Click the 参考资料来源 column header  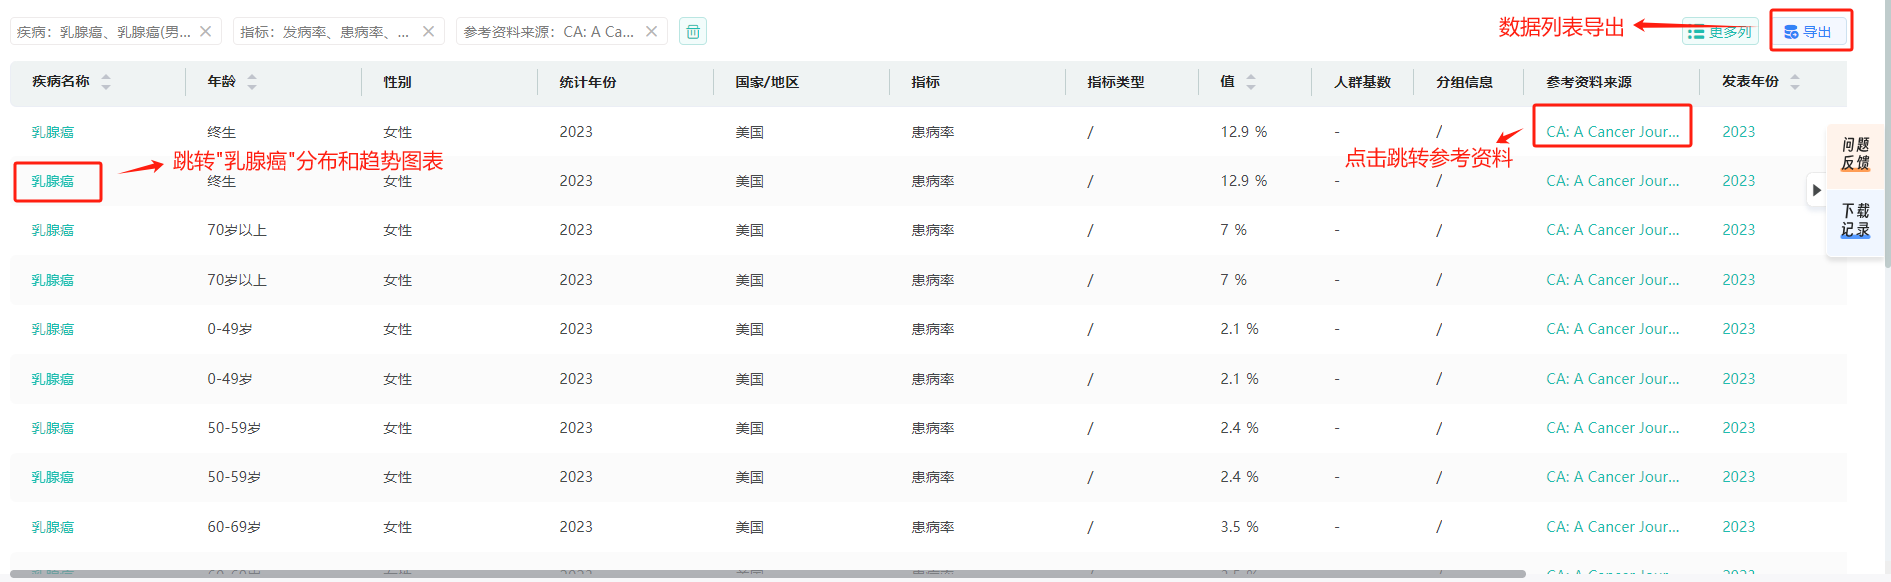1588,82
